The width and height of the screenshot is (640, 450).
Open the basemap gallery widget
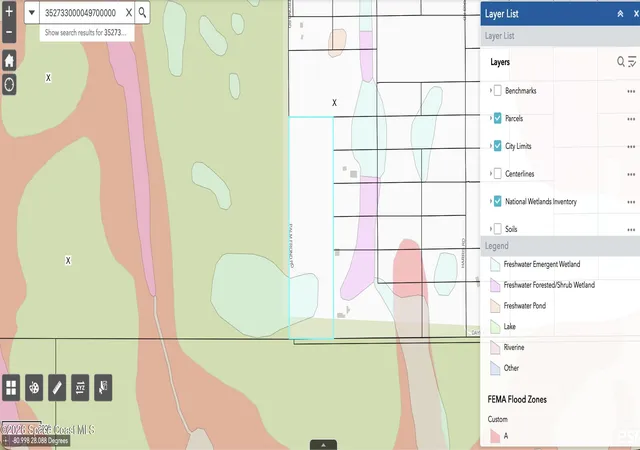pyautogui.click(x=11, y=387)
